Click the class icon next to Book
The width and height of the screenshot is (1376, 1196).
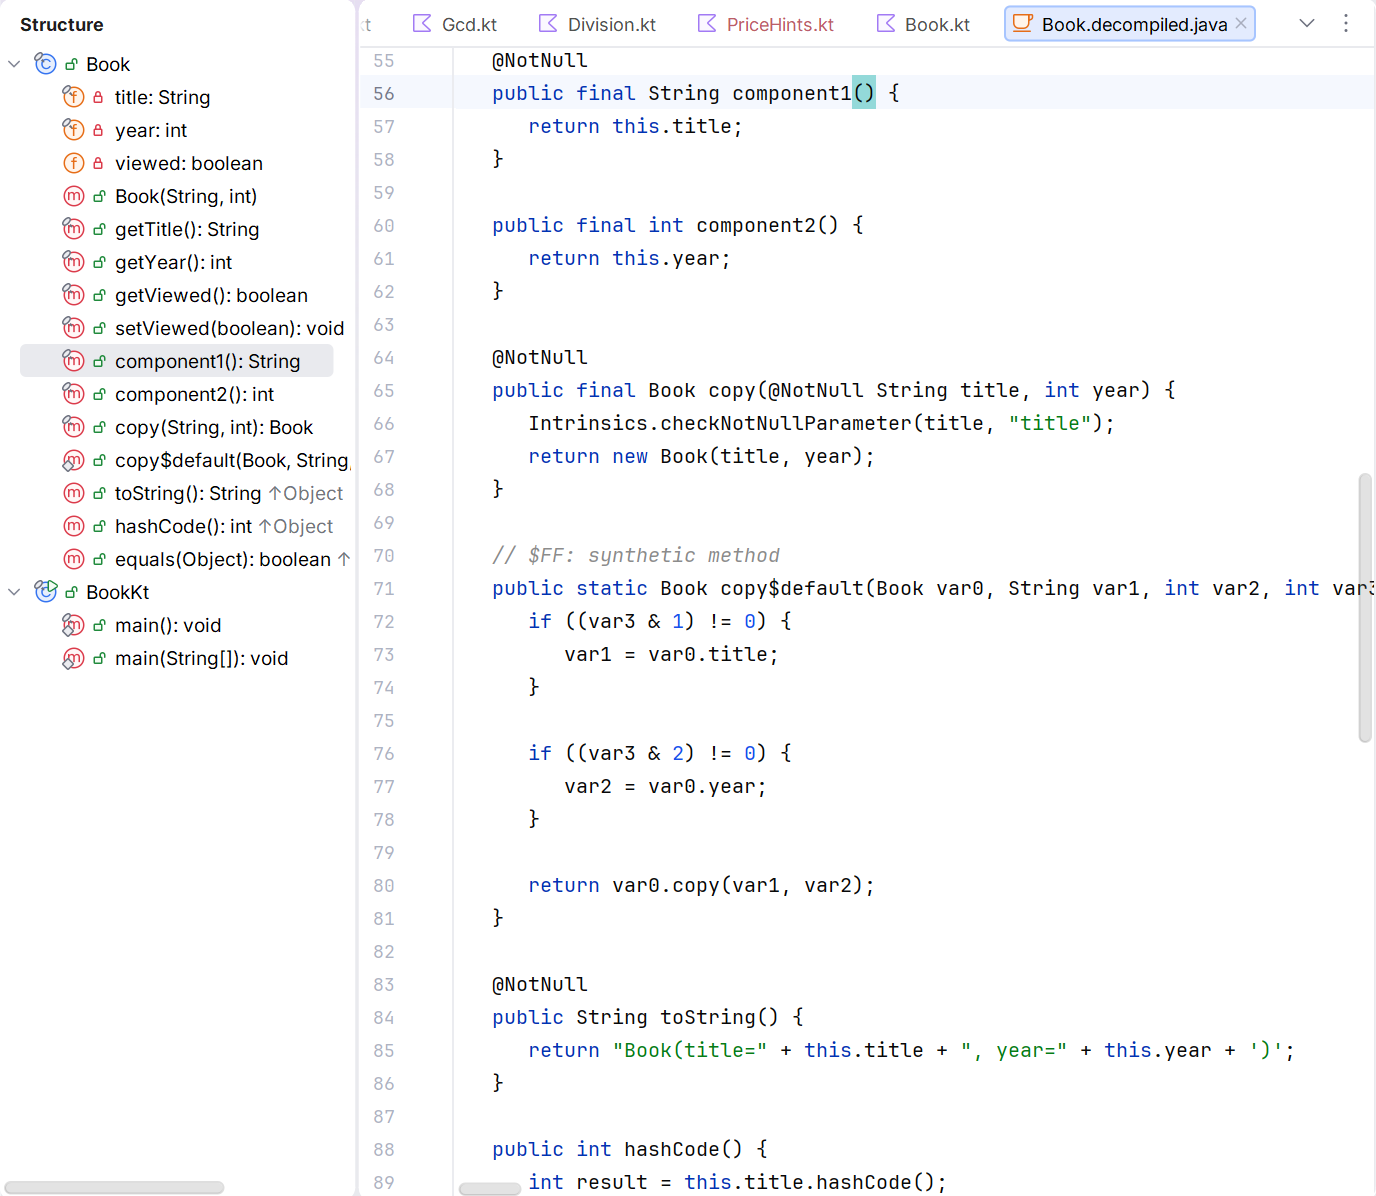tap(45, 64)
